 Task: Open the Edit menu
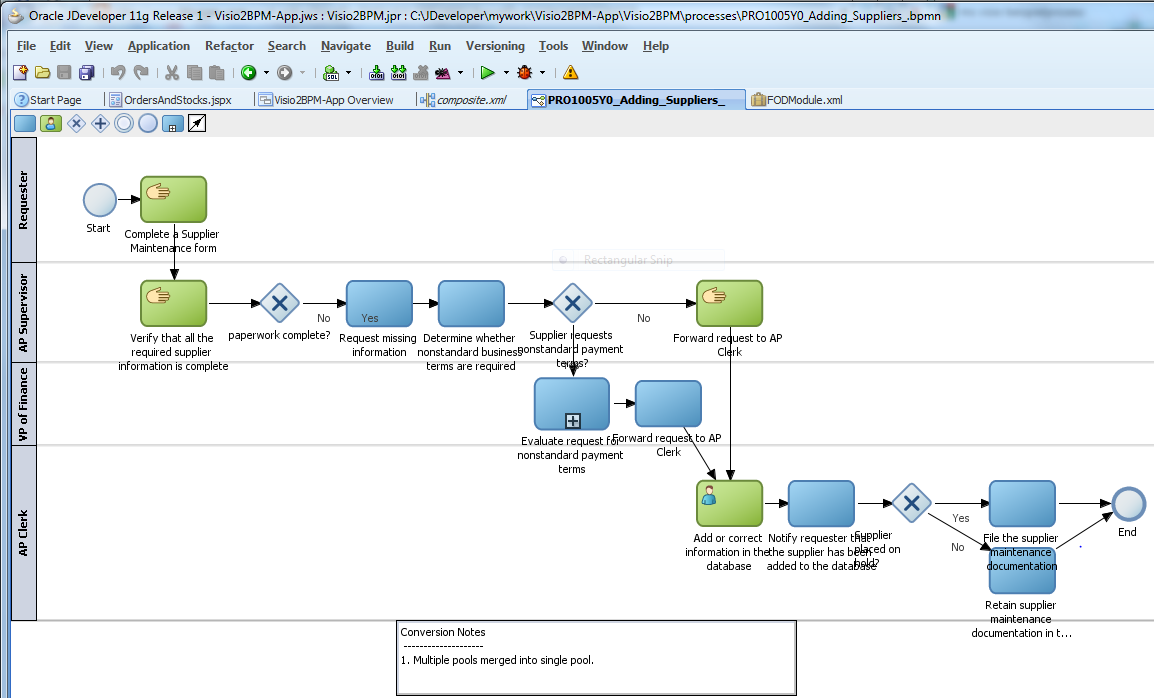[60, 46]
